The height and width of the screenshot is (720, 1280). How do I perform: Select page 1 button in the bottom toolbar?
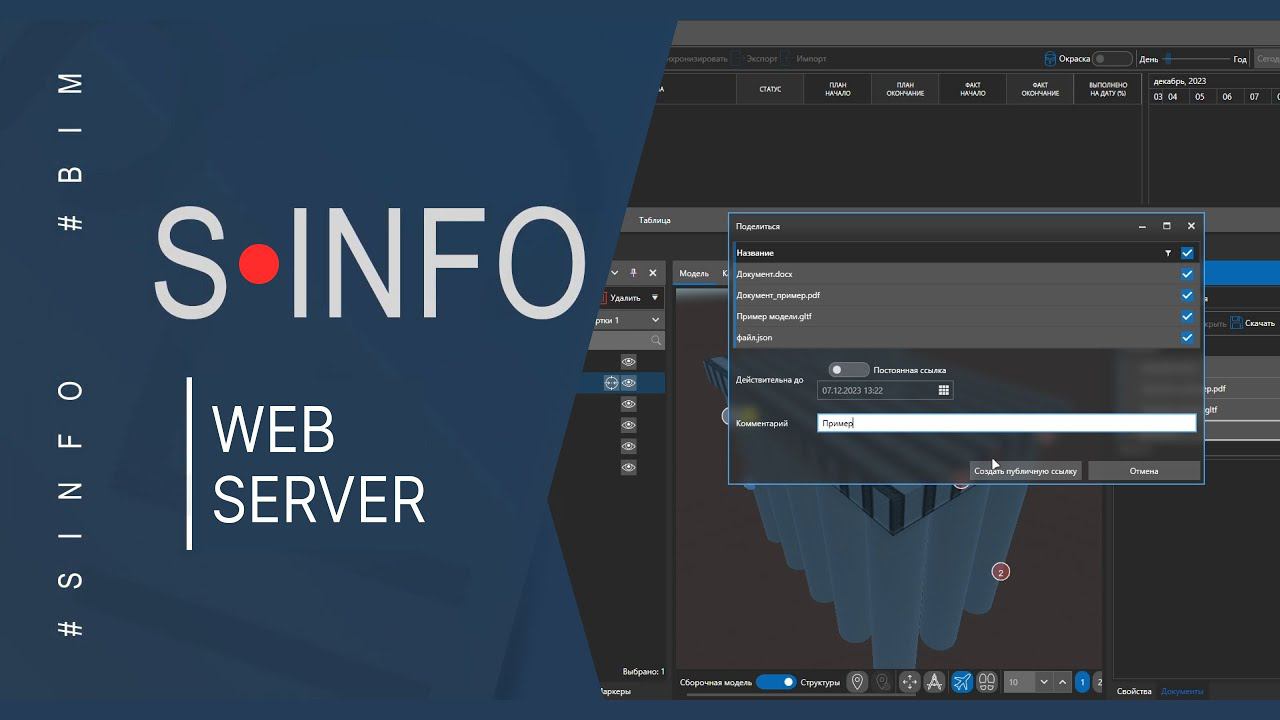click(x=1082, y=682)
